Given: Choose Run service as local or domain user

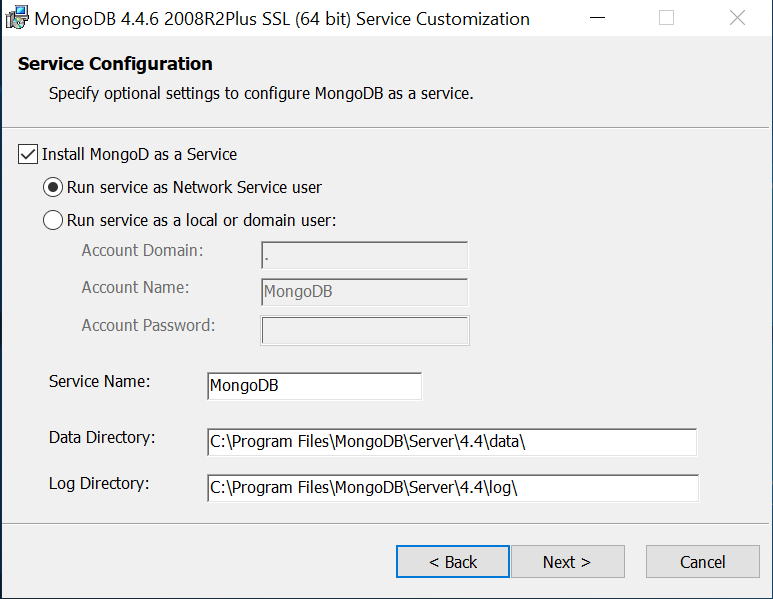Looking at the screenshot, I should (x=53, y=220).
